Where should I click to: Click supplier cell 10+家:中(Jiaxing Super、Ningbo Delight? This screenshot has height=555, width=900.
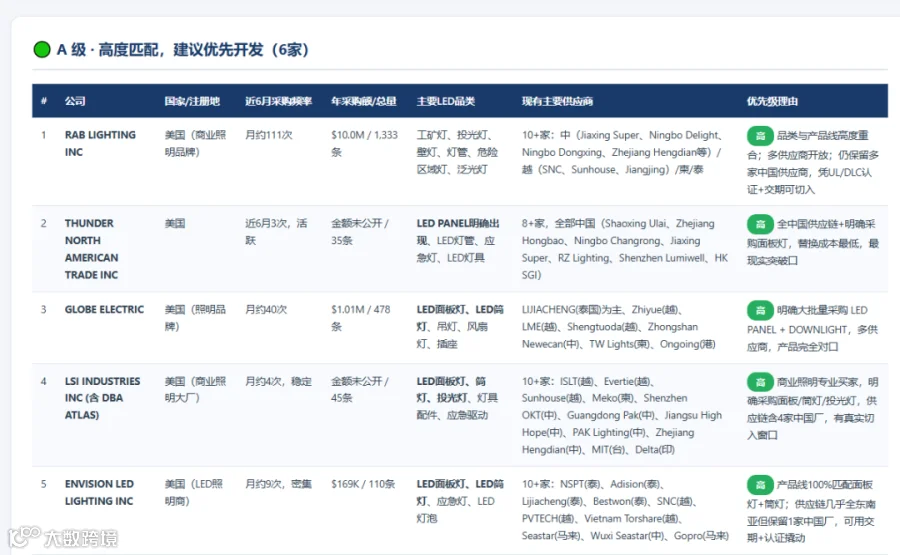click(622, 152)
